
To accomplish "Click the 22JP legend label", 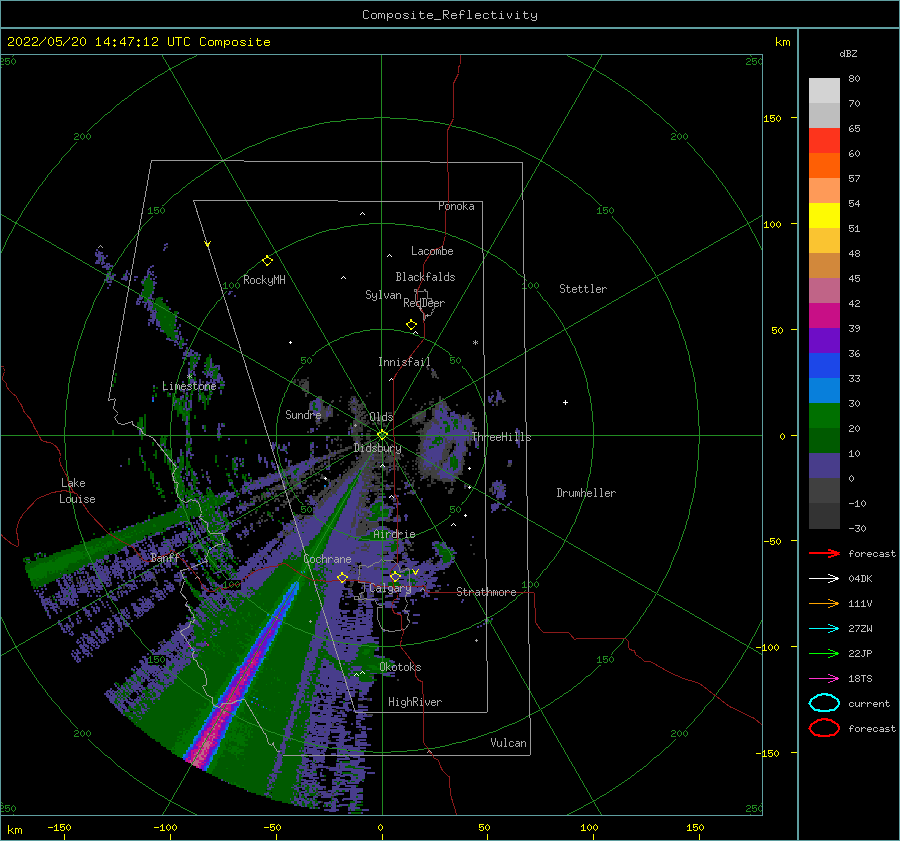I will coord(860,653).
